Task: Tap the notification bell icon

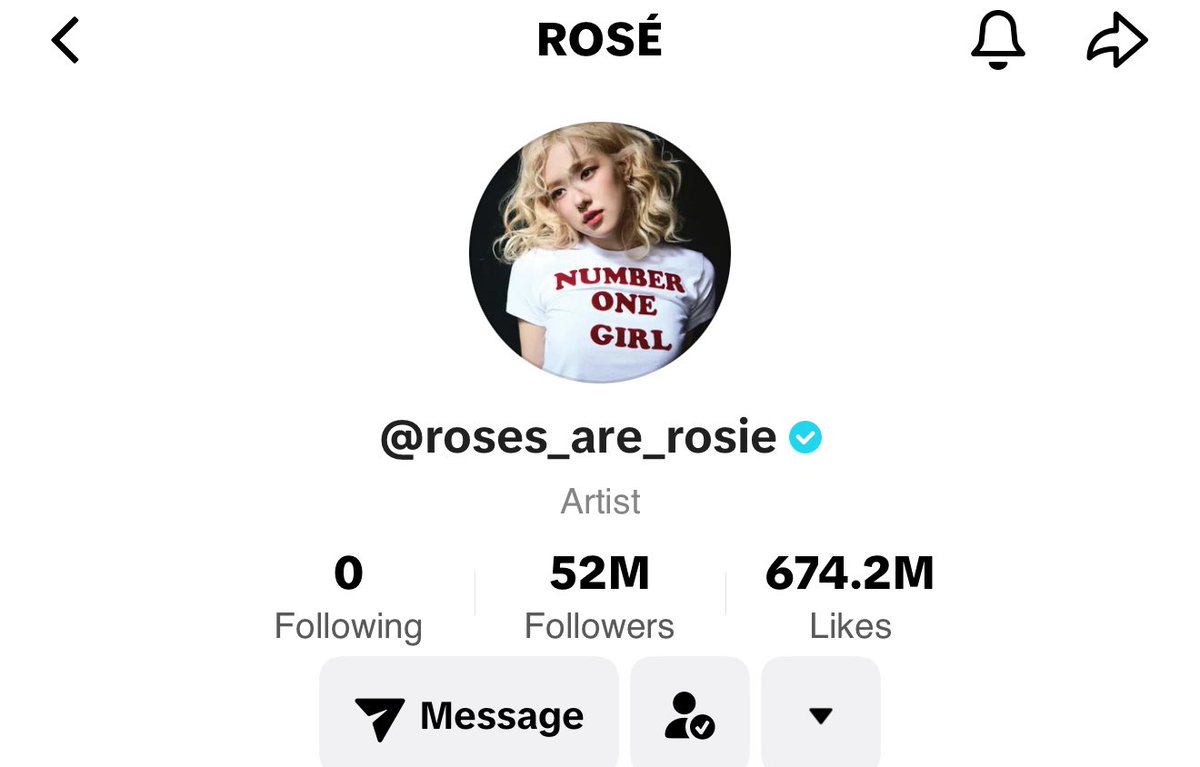Action: (x=998, y=42)
